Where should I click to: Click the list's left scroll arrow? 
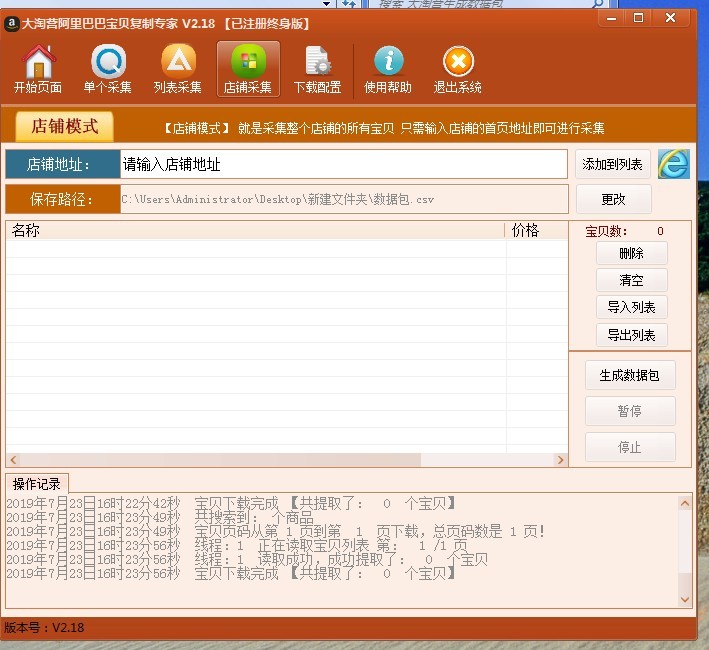(x=13, y=460)
